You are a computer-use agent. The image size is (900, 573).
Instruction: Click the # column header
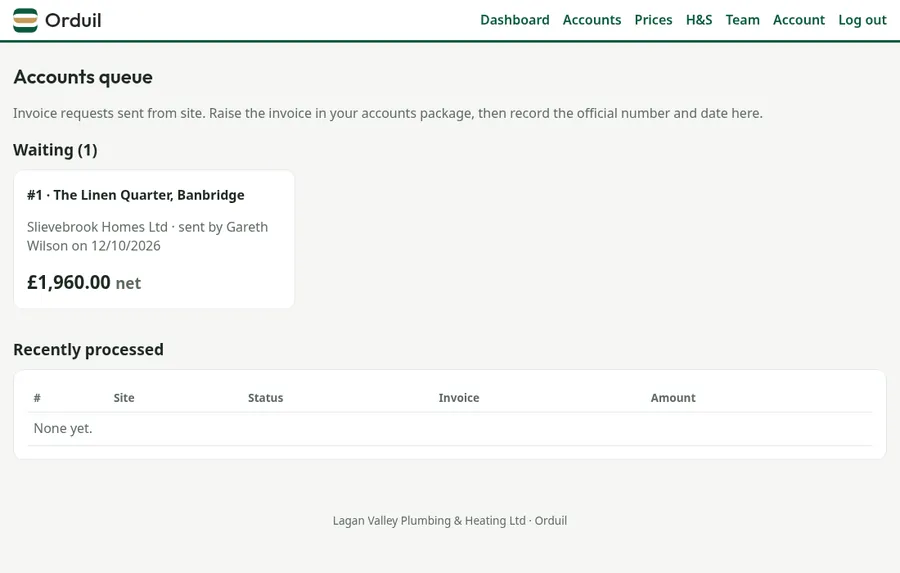(x=37, y=398)
